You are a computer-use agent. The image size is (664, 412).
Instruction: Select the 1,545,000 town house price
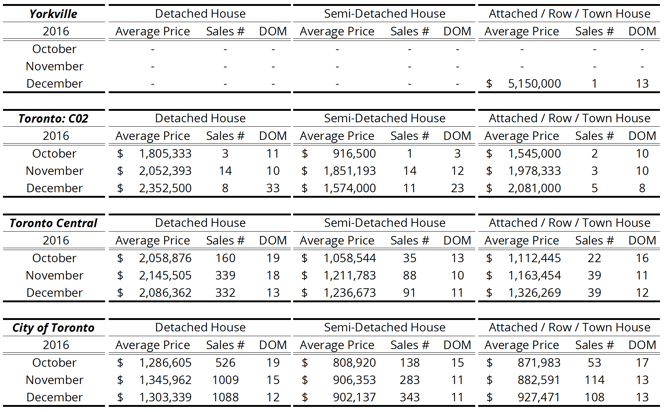pos(534,153)
